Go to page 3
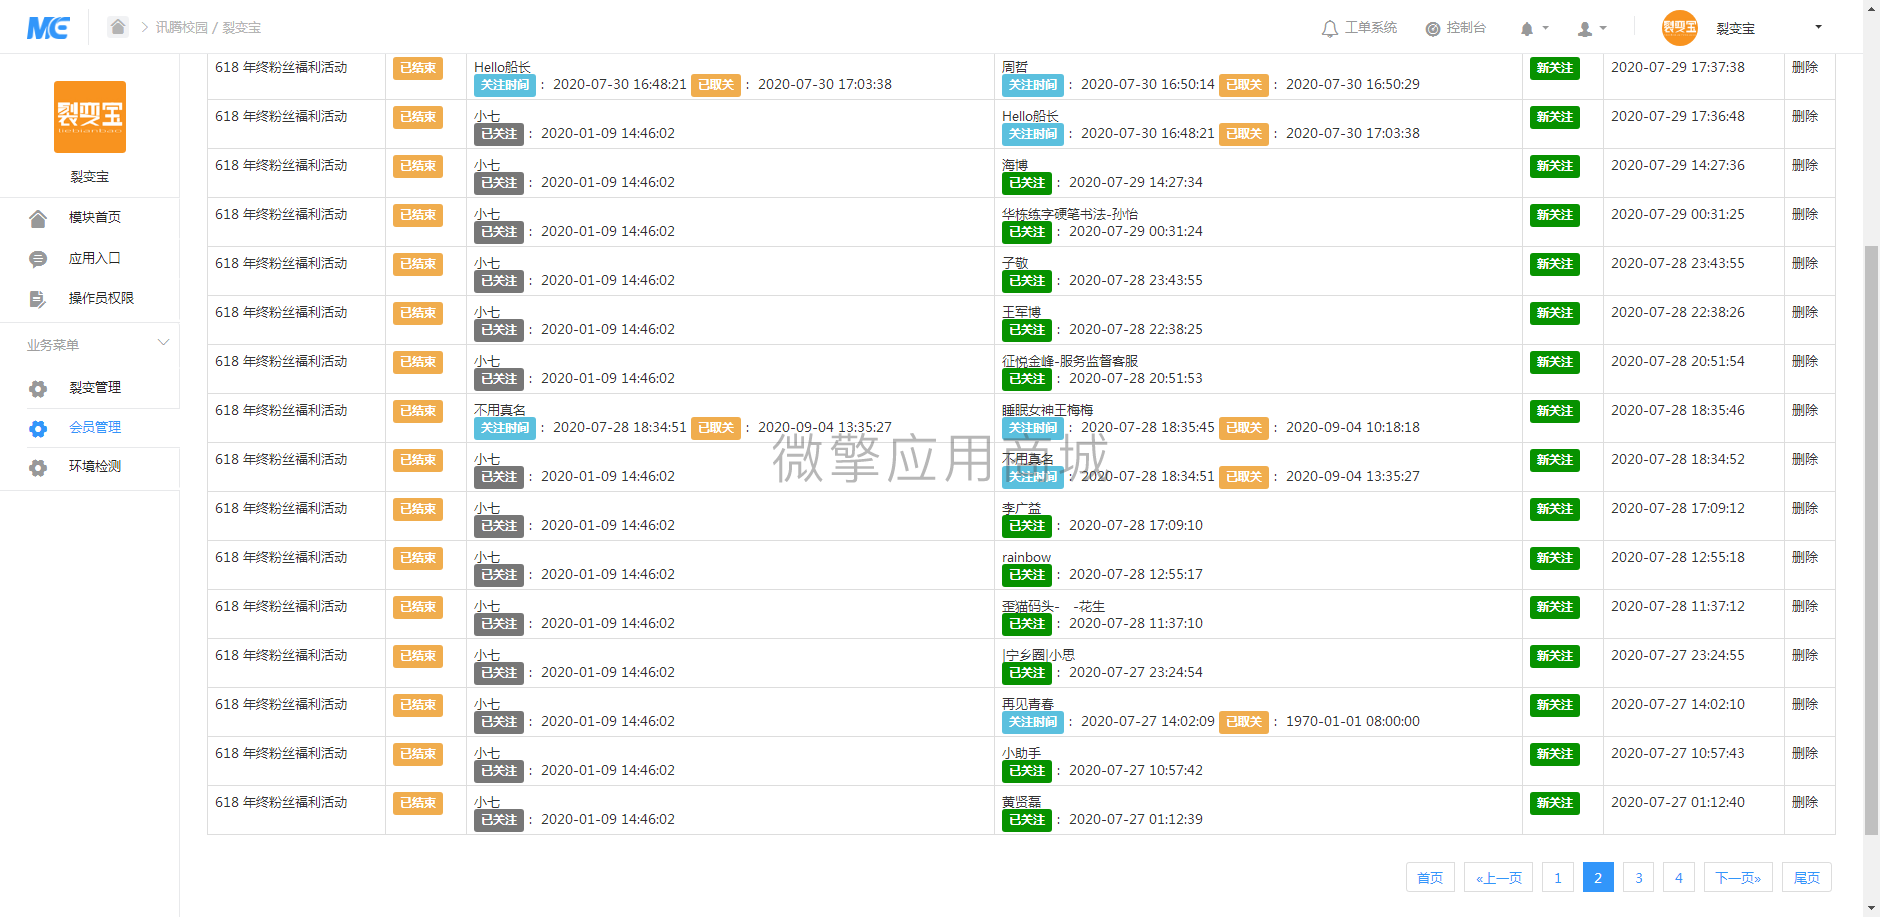The height and width of the screenshot is (917, 1880). click(1638, 878)
